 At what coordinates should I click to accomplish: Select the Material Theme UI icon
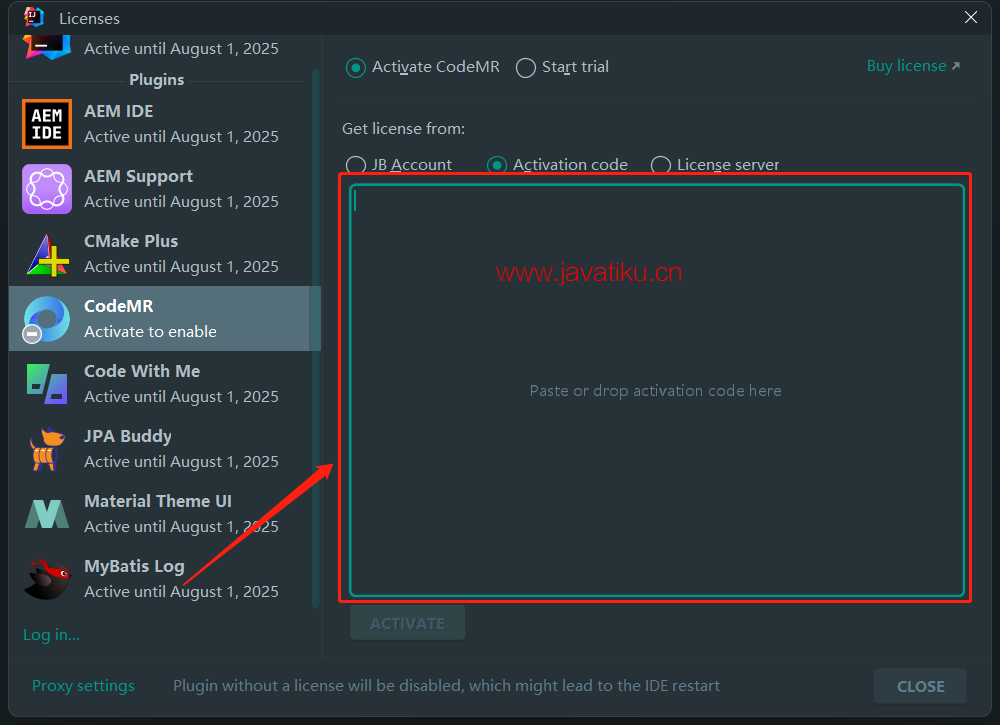(47, 514)
